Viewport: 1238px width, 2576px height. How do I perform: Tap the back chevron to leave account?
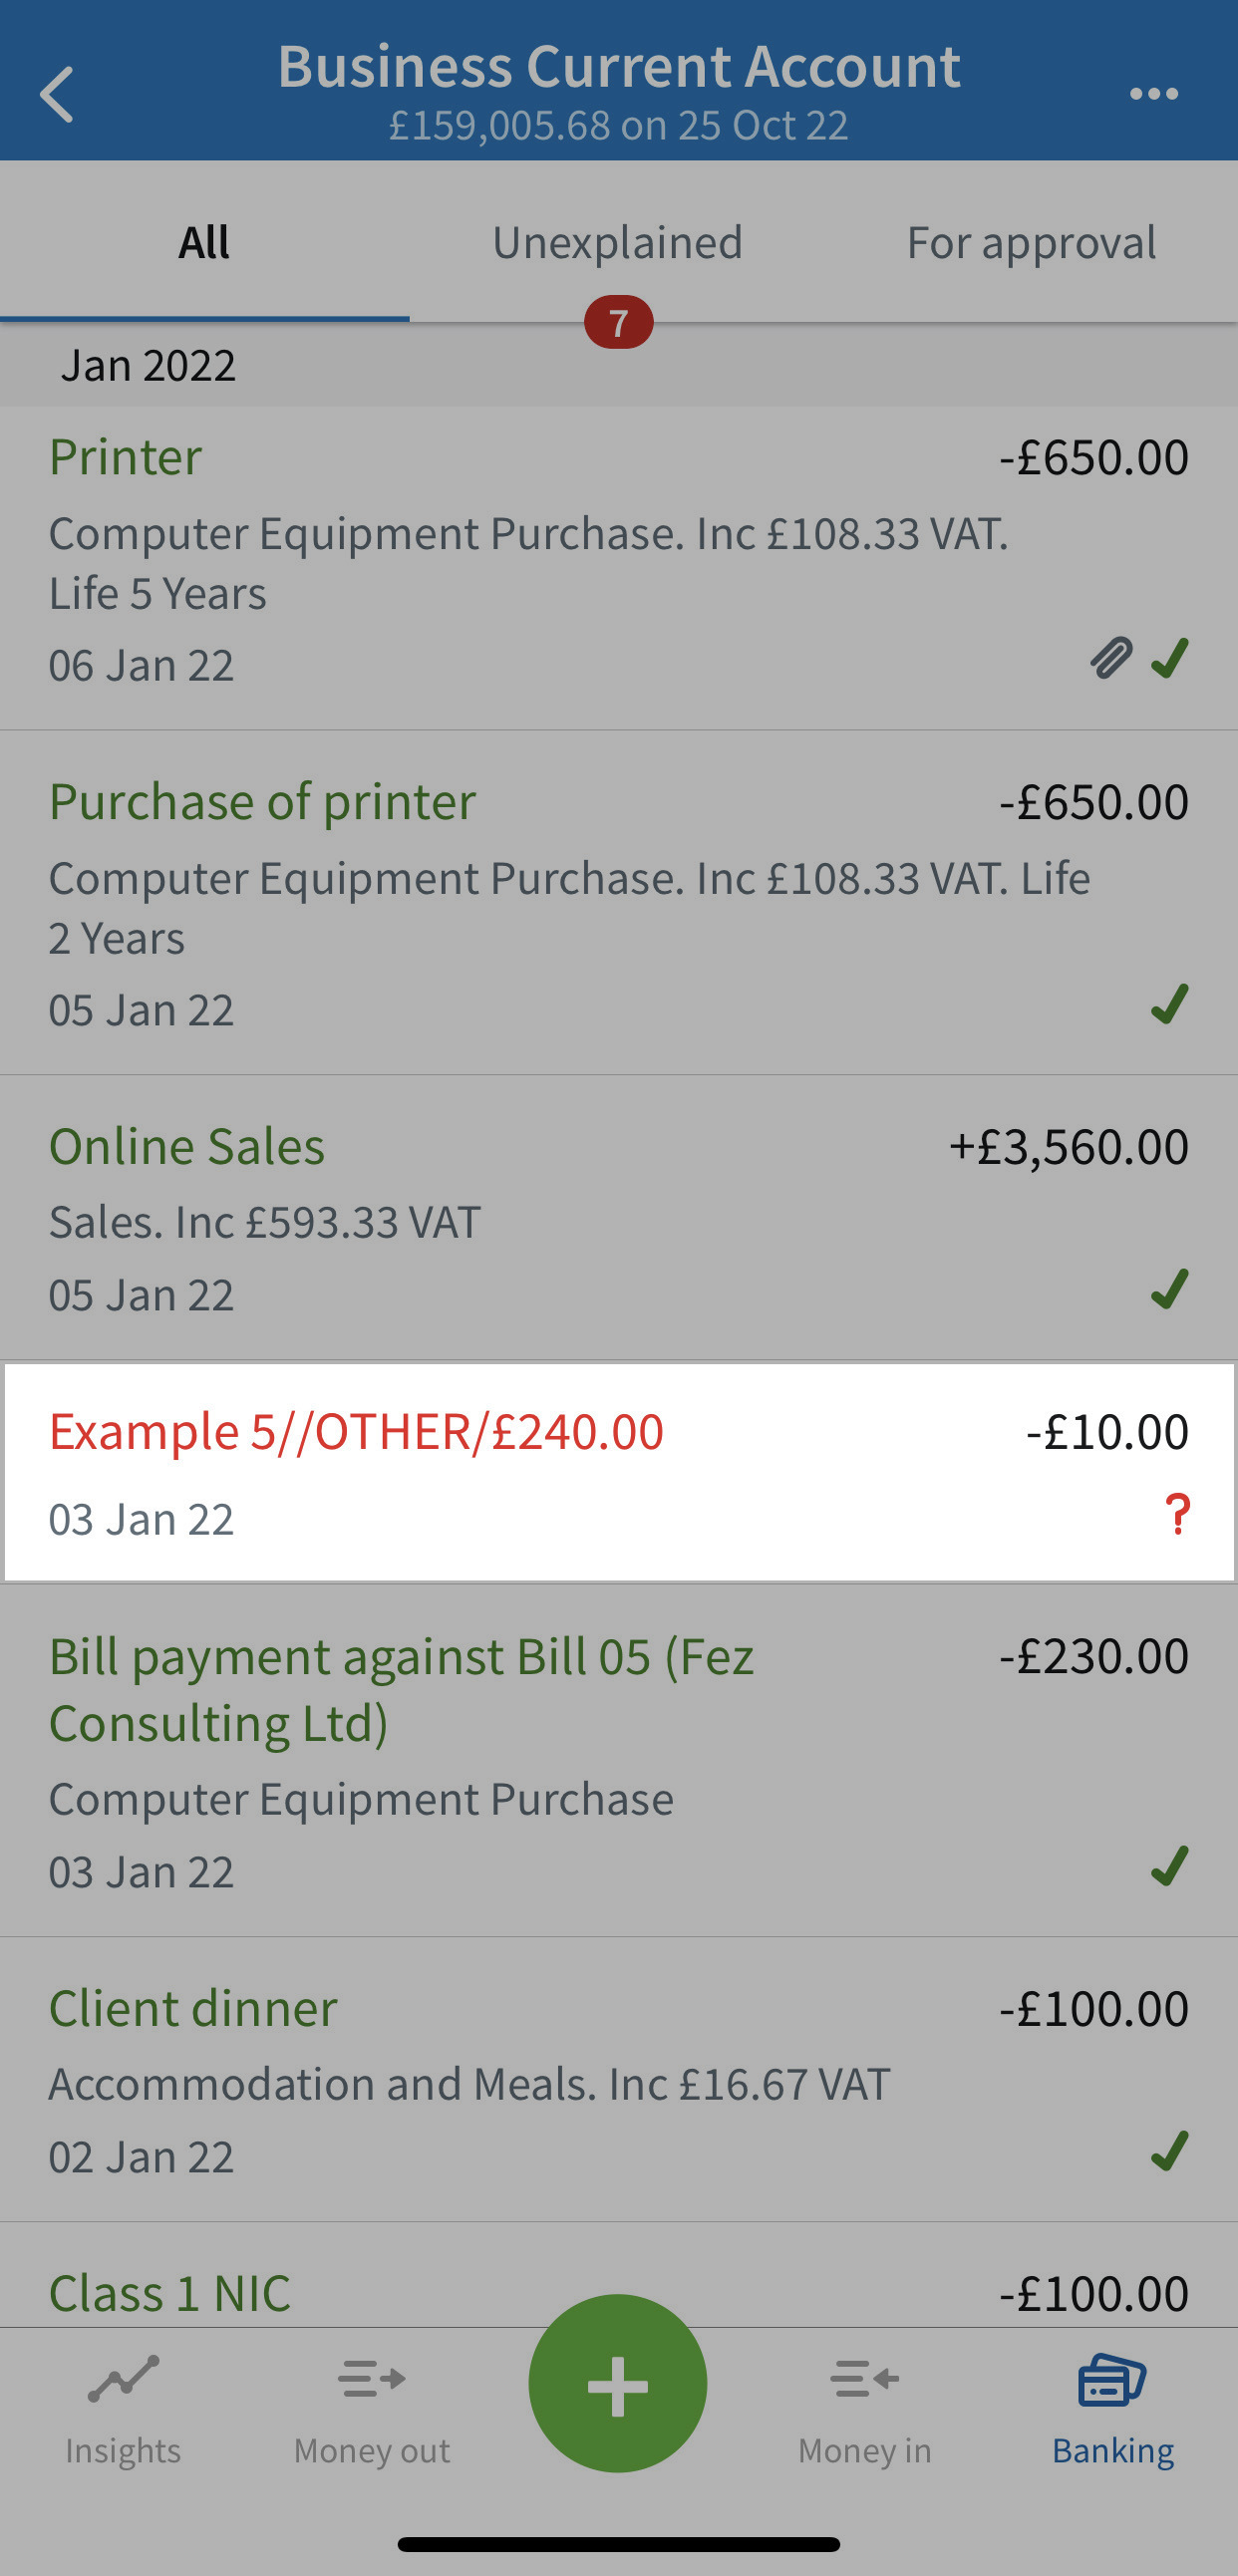coord(57,93)
